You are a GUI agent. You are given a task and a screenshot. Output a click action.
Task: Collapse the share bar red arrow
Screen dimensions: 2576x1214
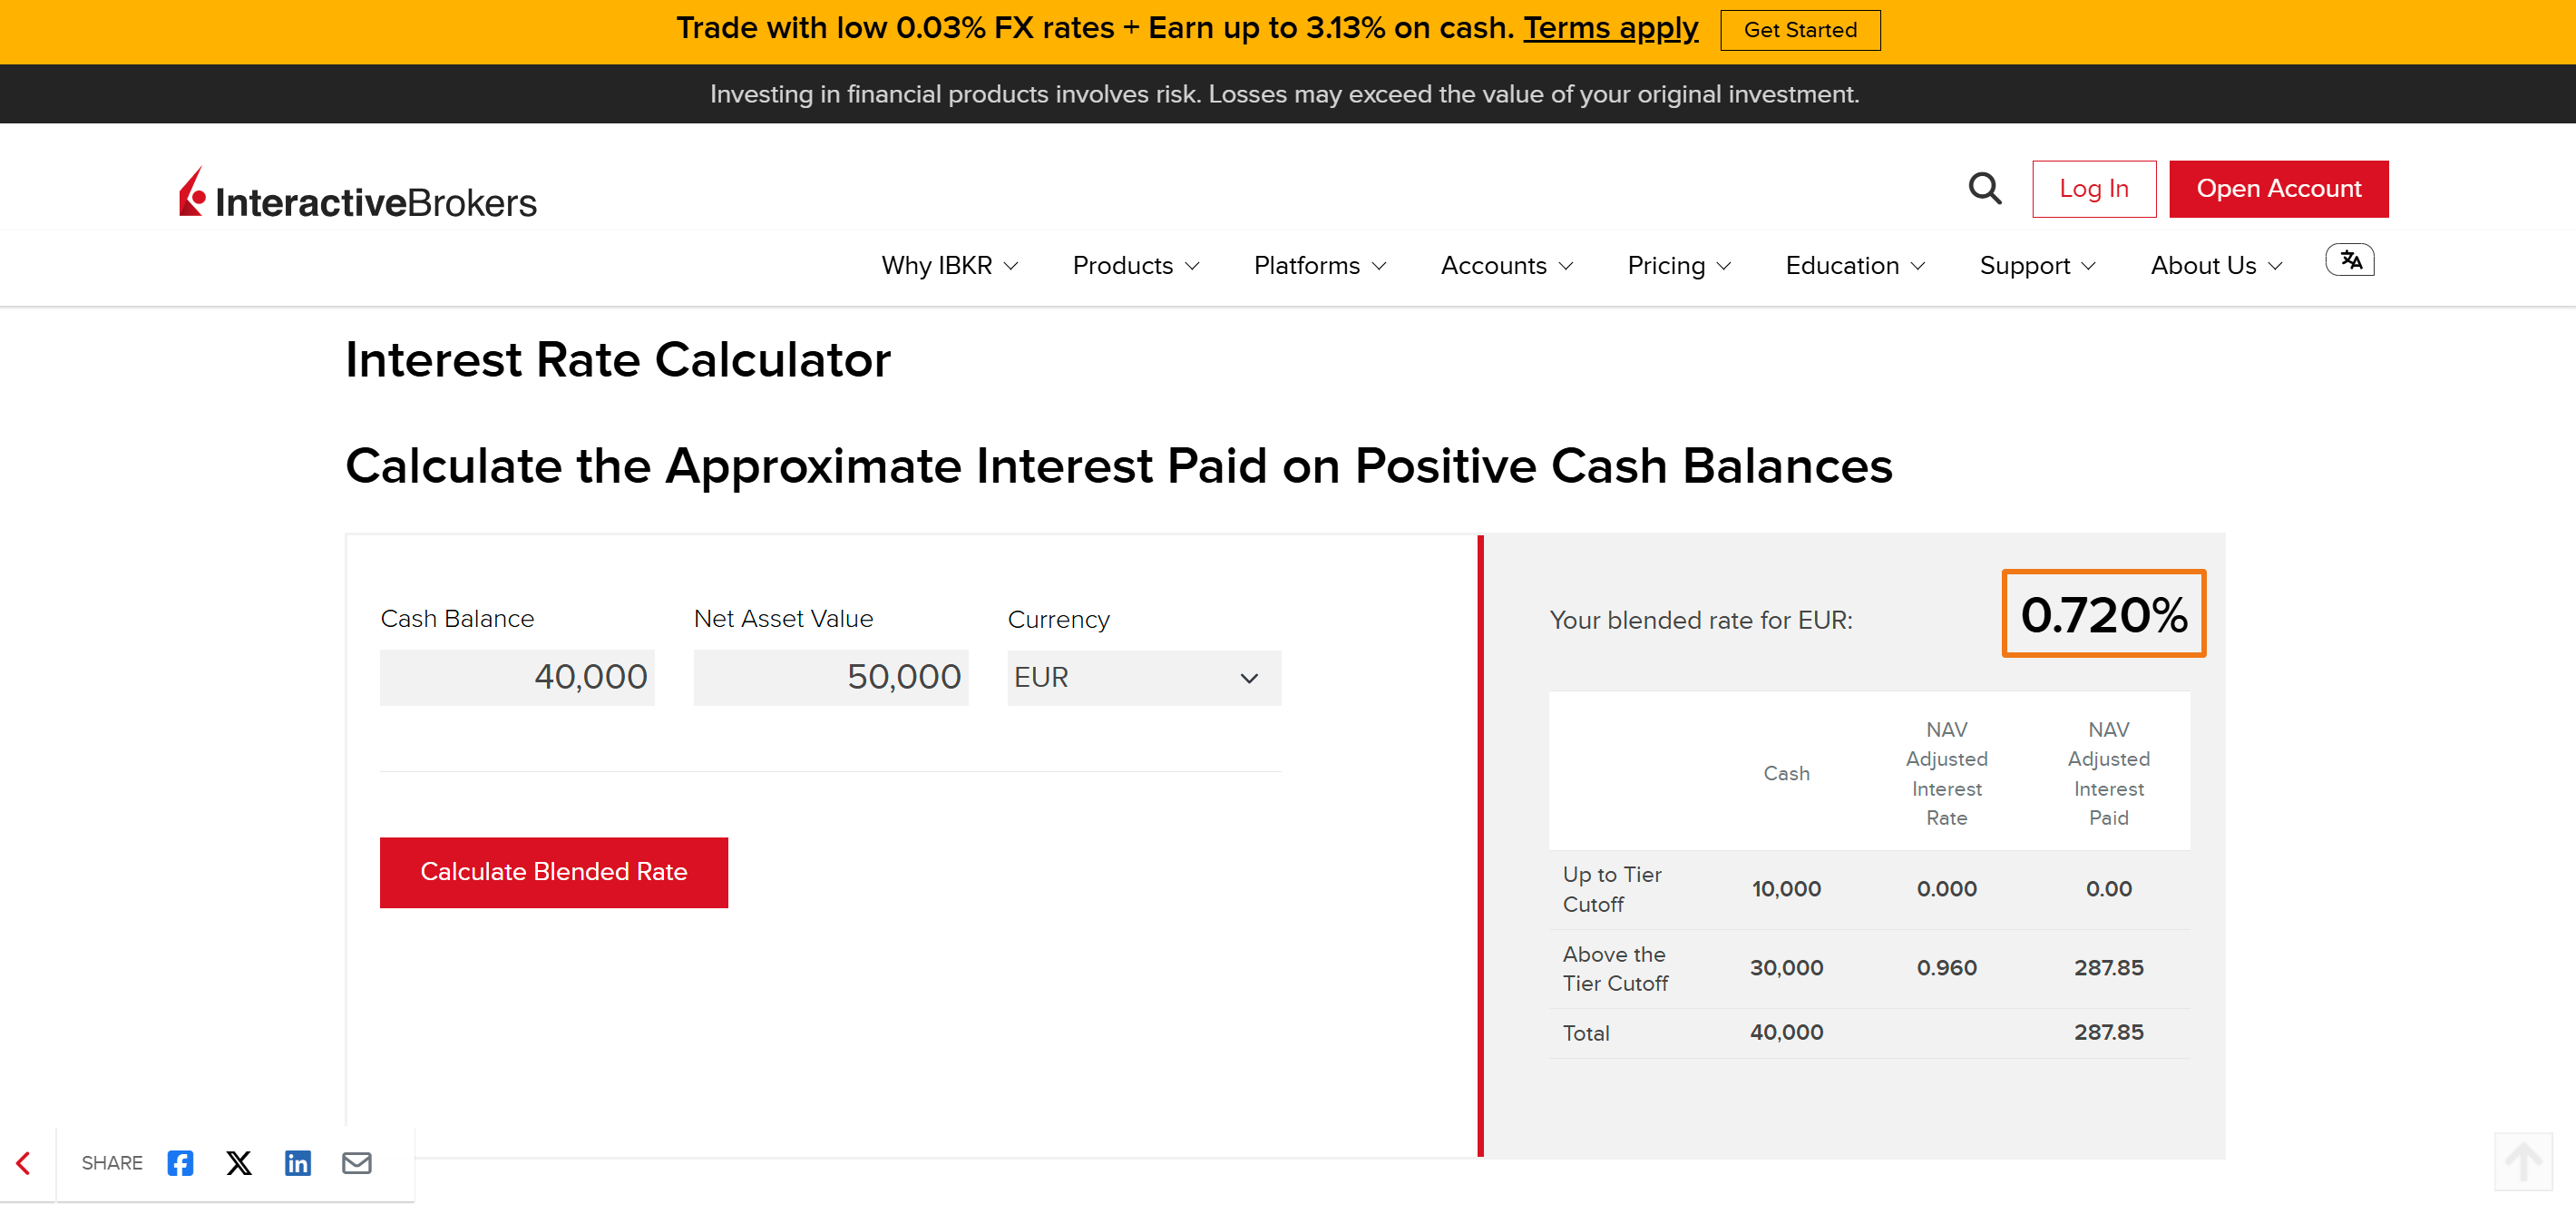click(24, 1163)
